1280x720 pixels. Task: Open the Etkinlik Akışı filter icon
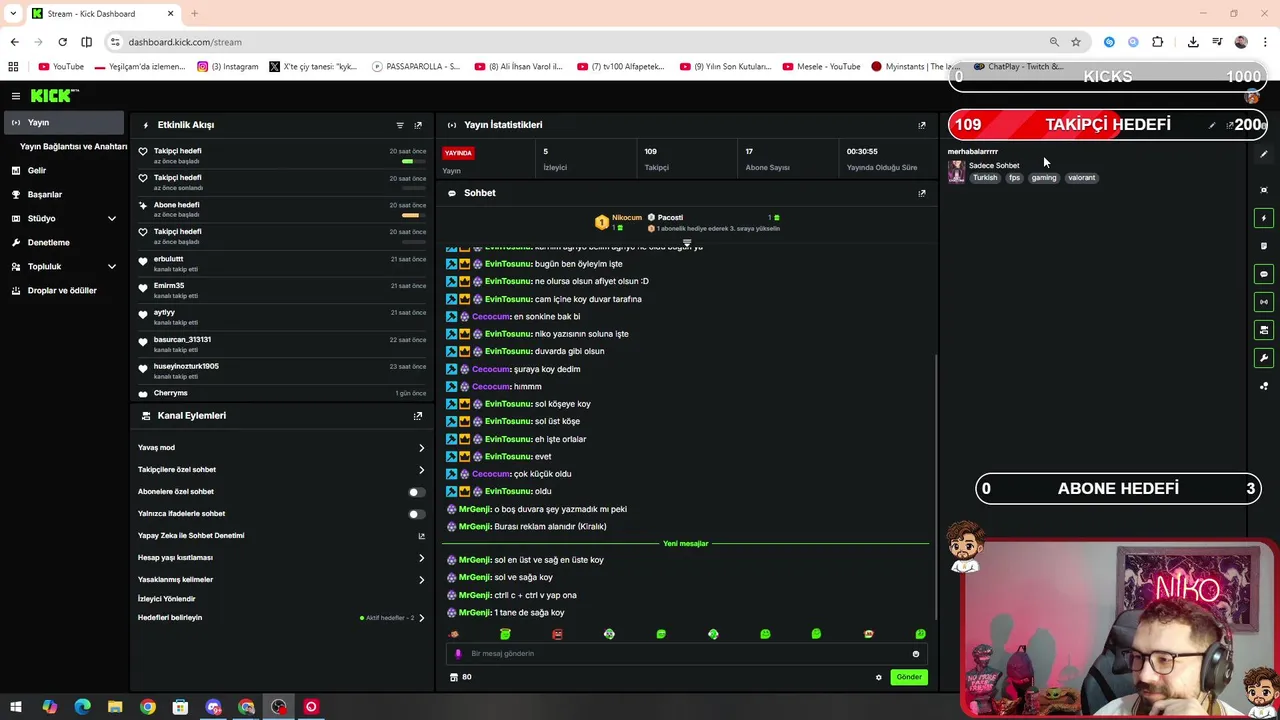[x=400, y=125]
